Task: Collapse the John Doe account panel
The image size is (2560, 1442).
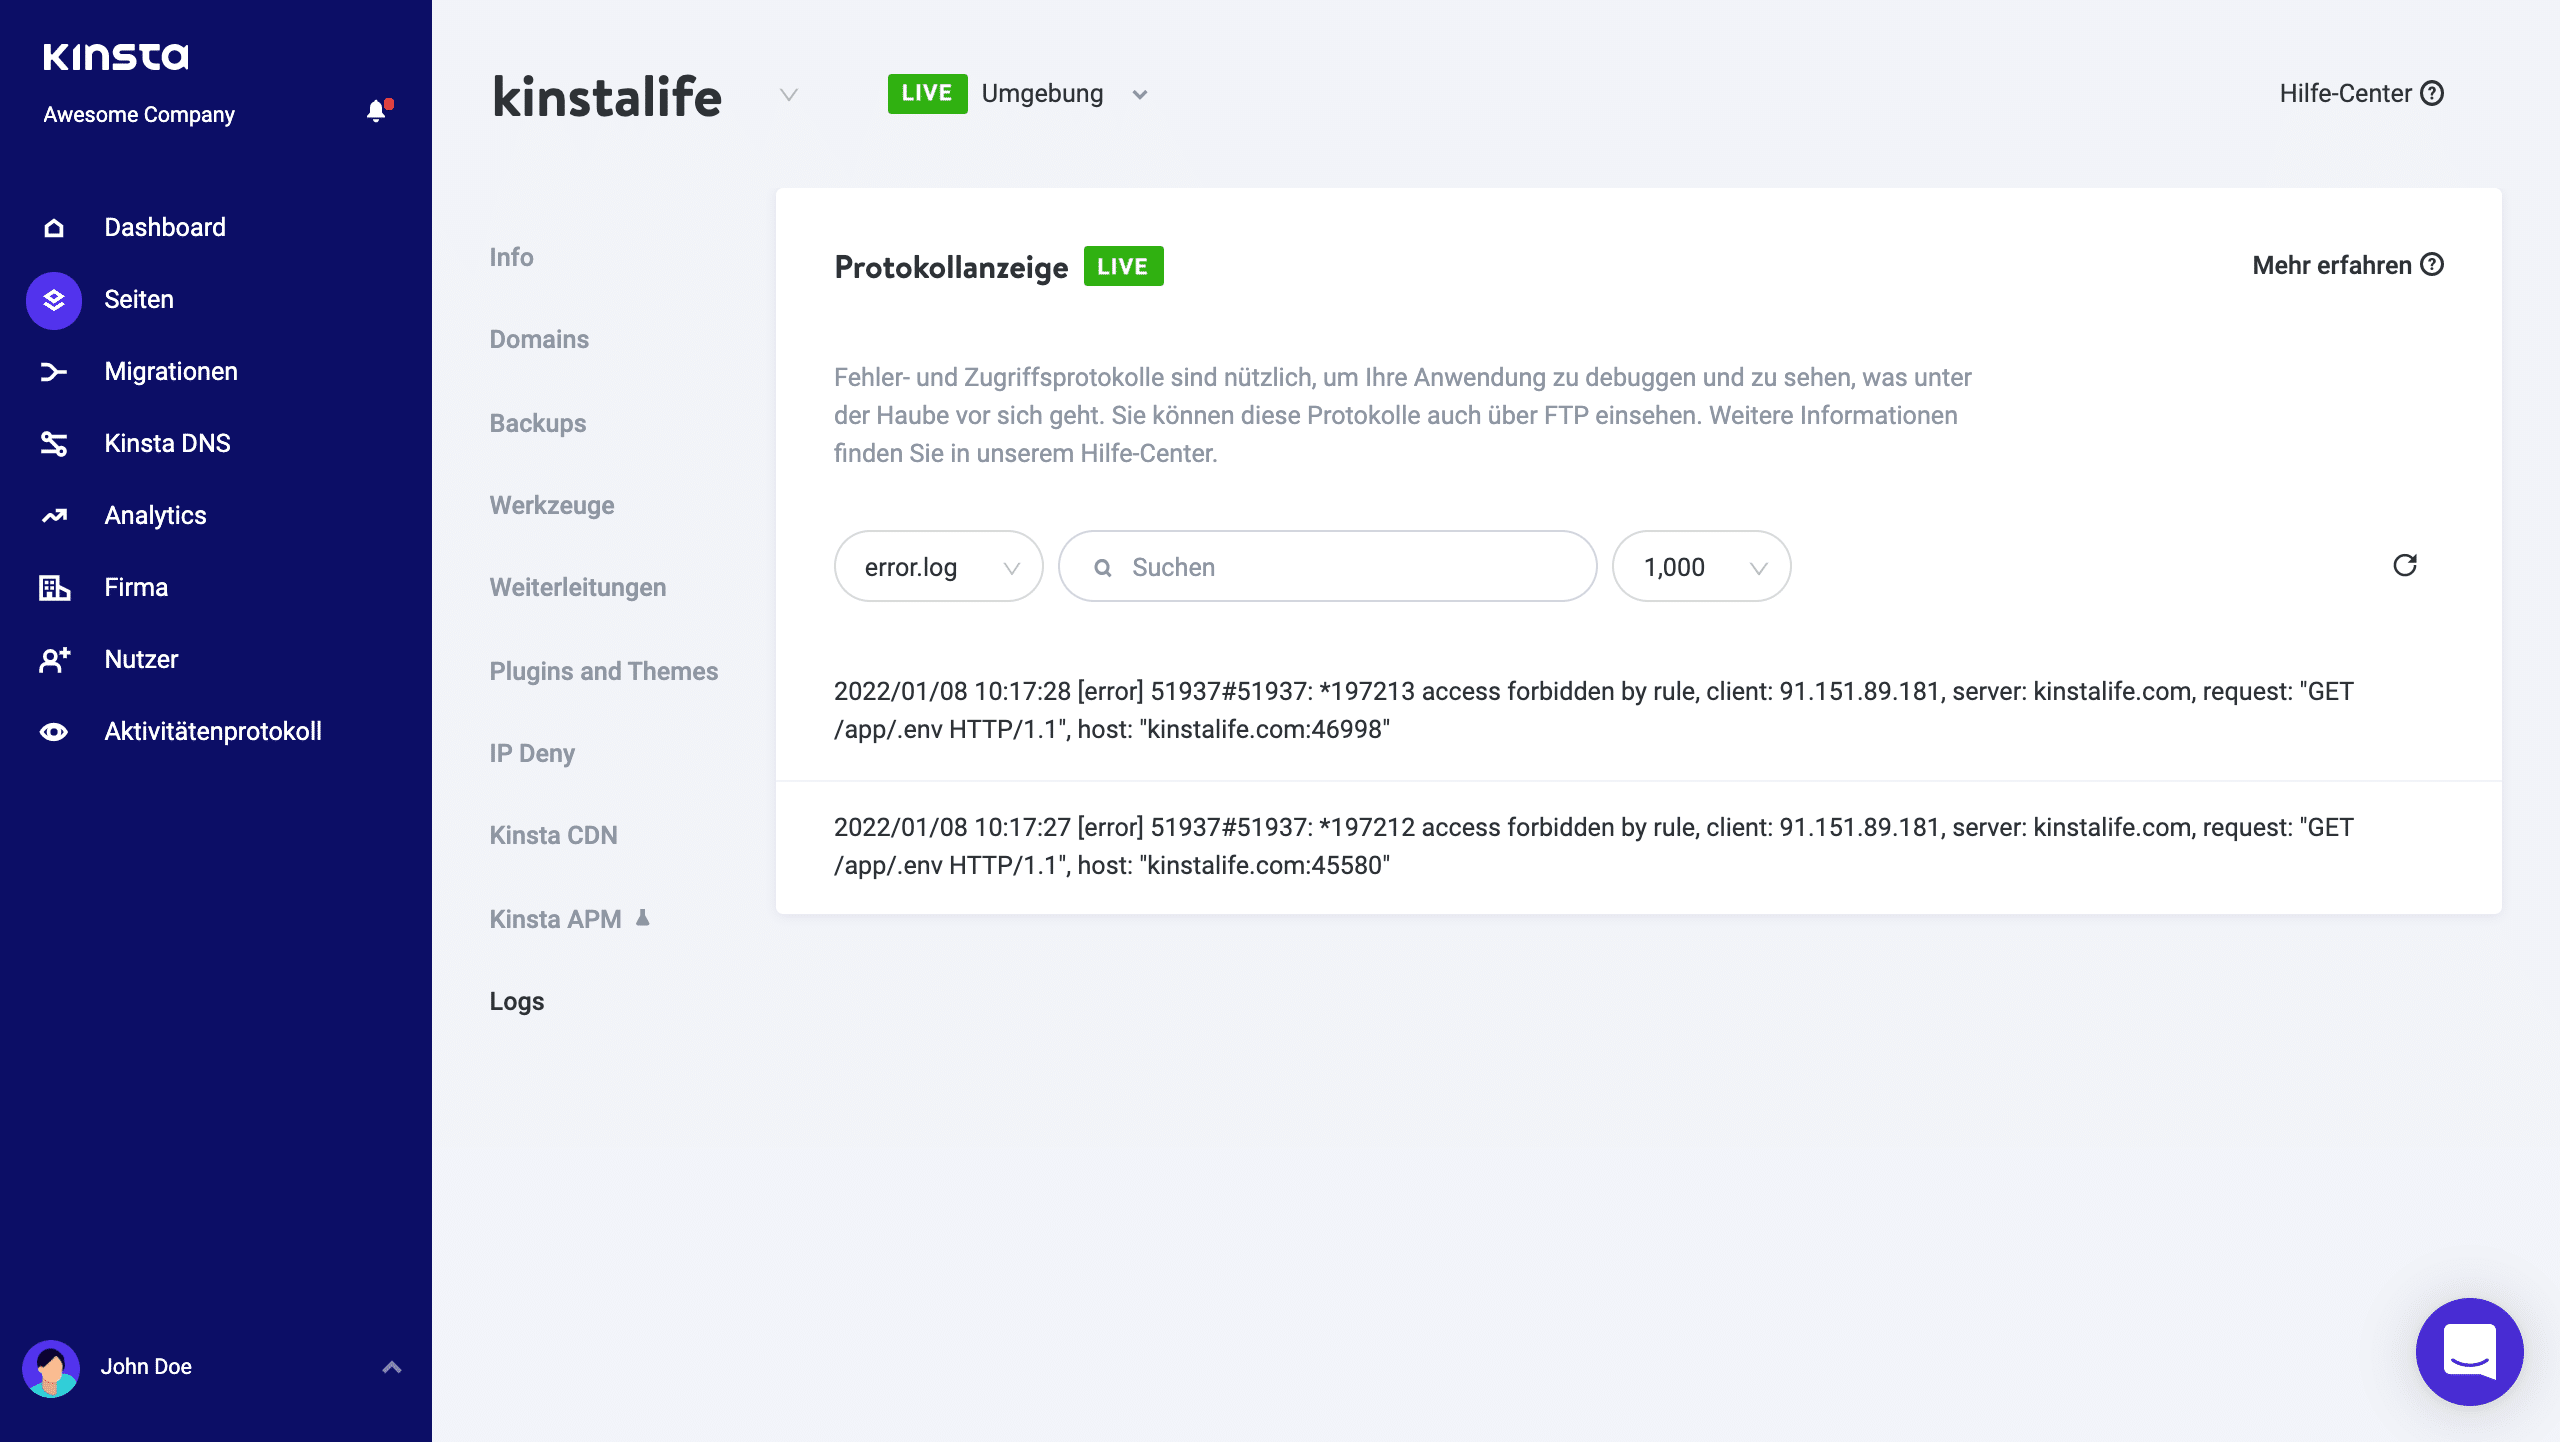Action: [390, 1366]
